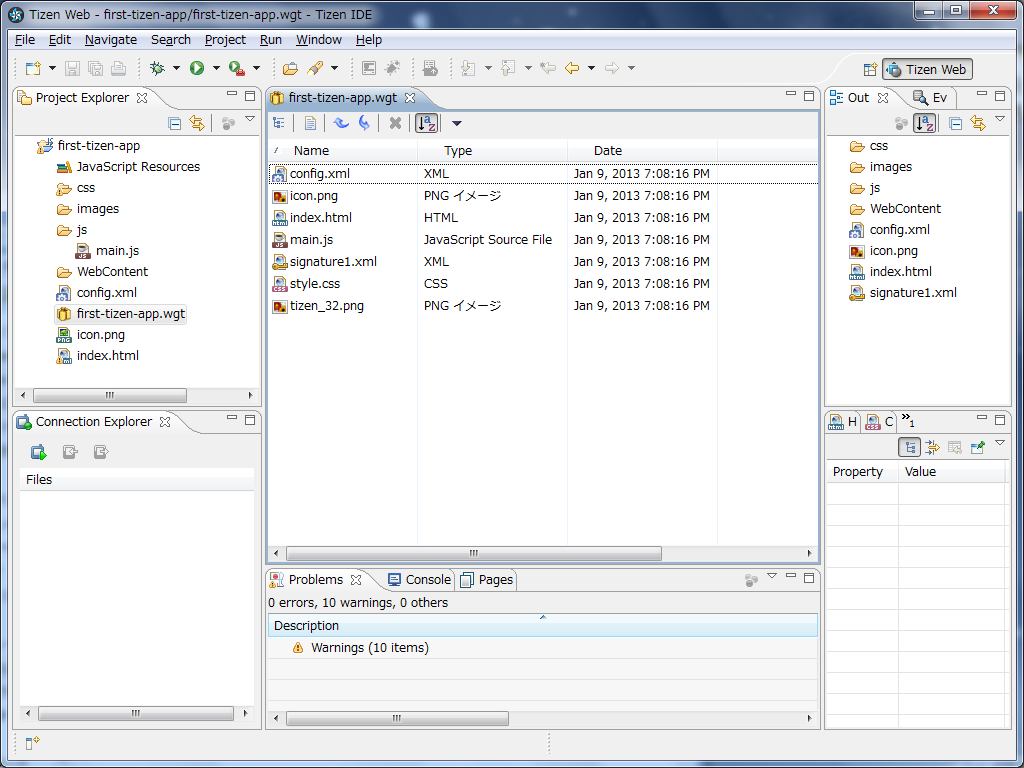Viewport: 1024px width, 768px height.
Task: Click the wgt editor horizontal scrollbar thumb
Action: pos(473,554)
